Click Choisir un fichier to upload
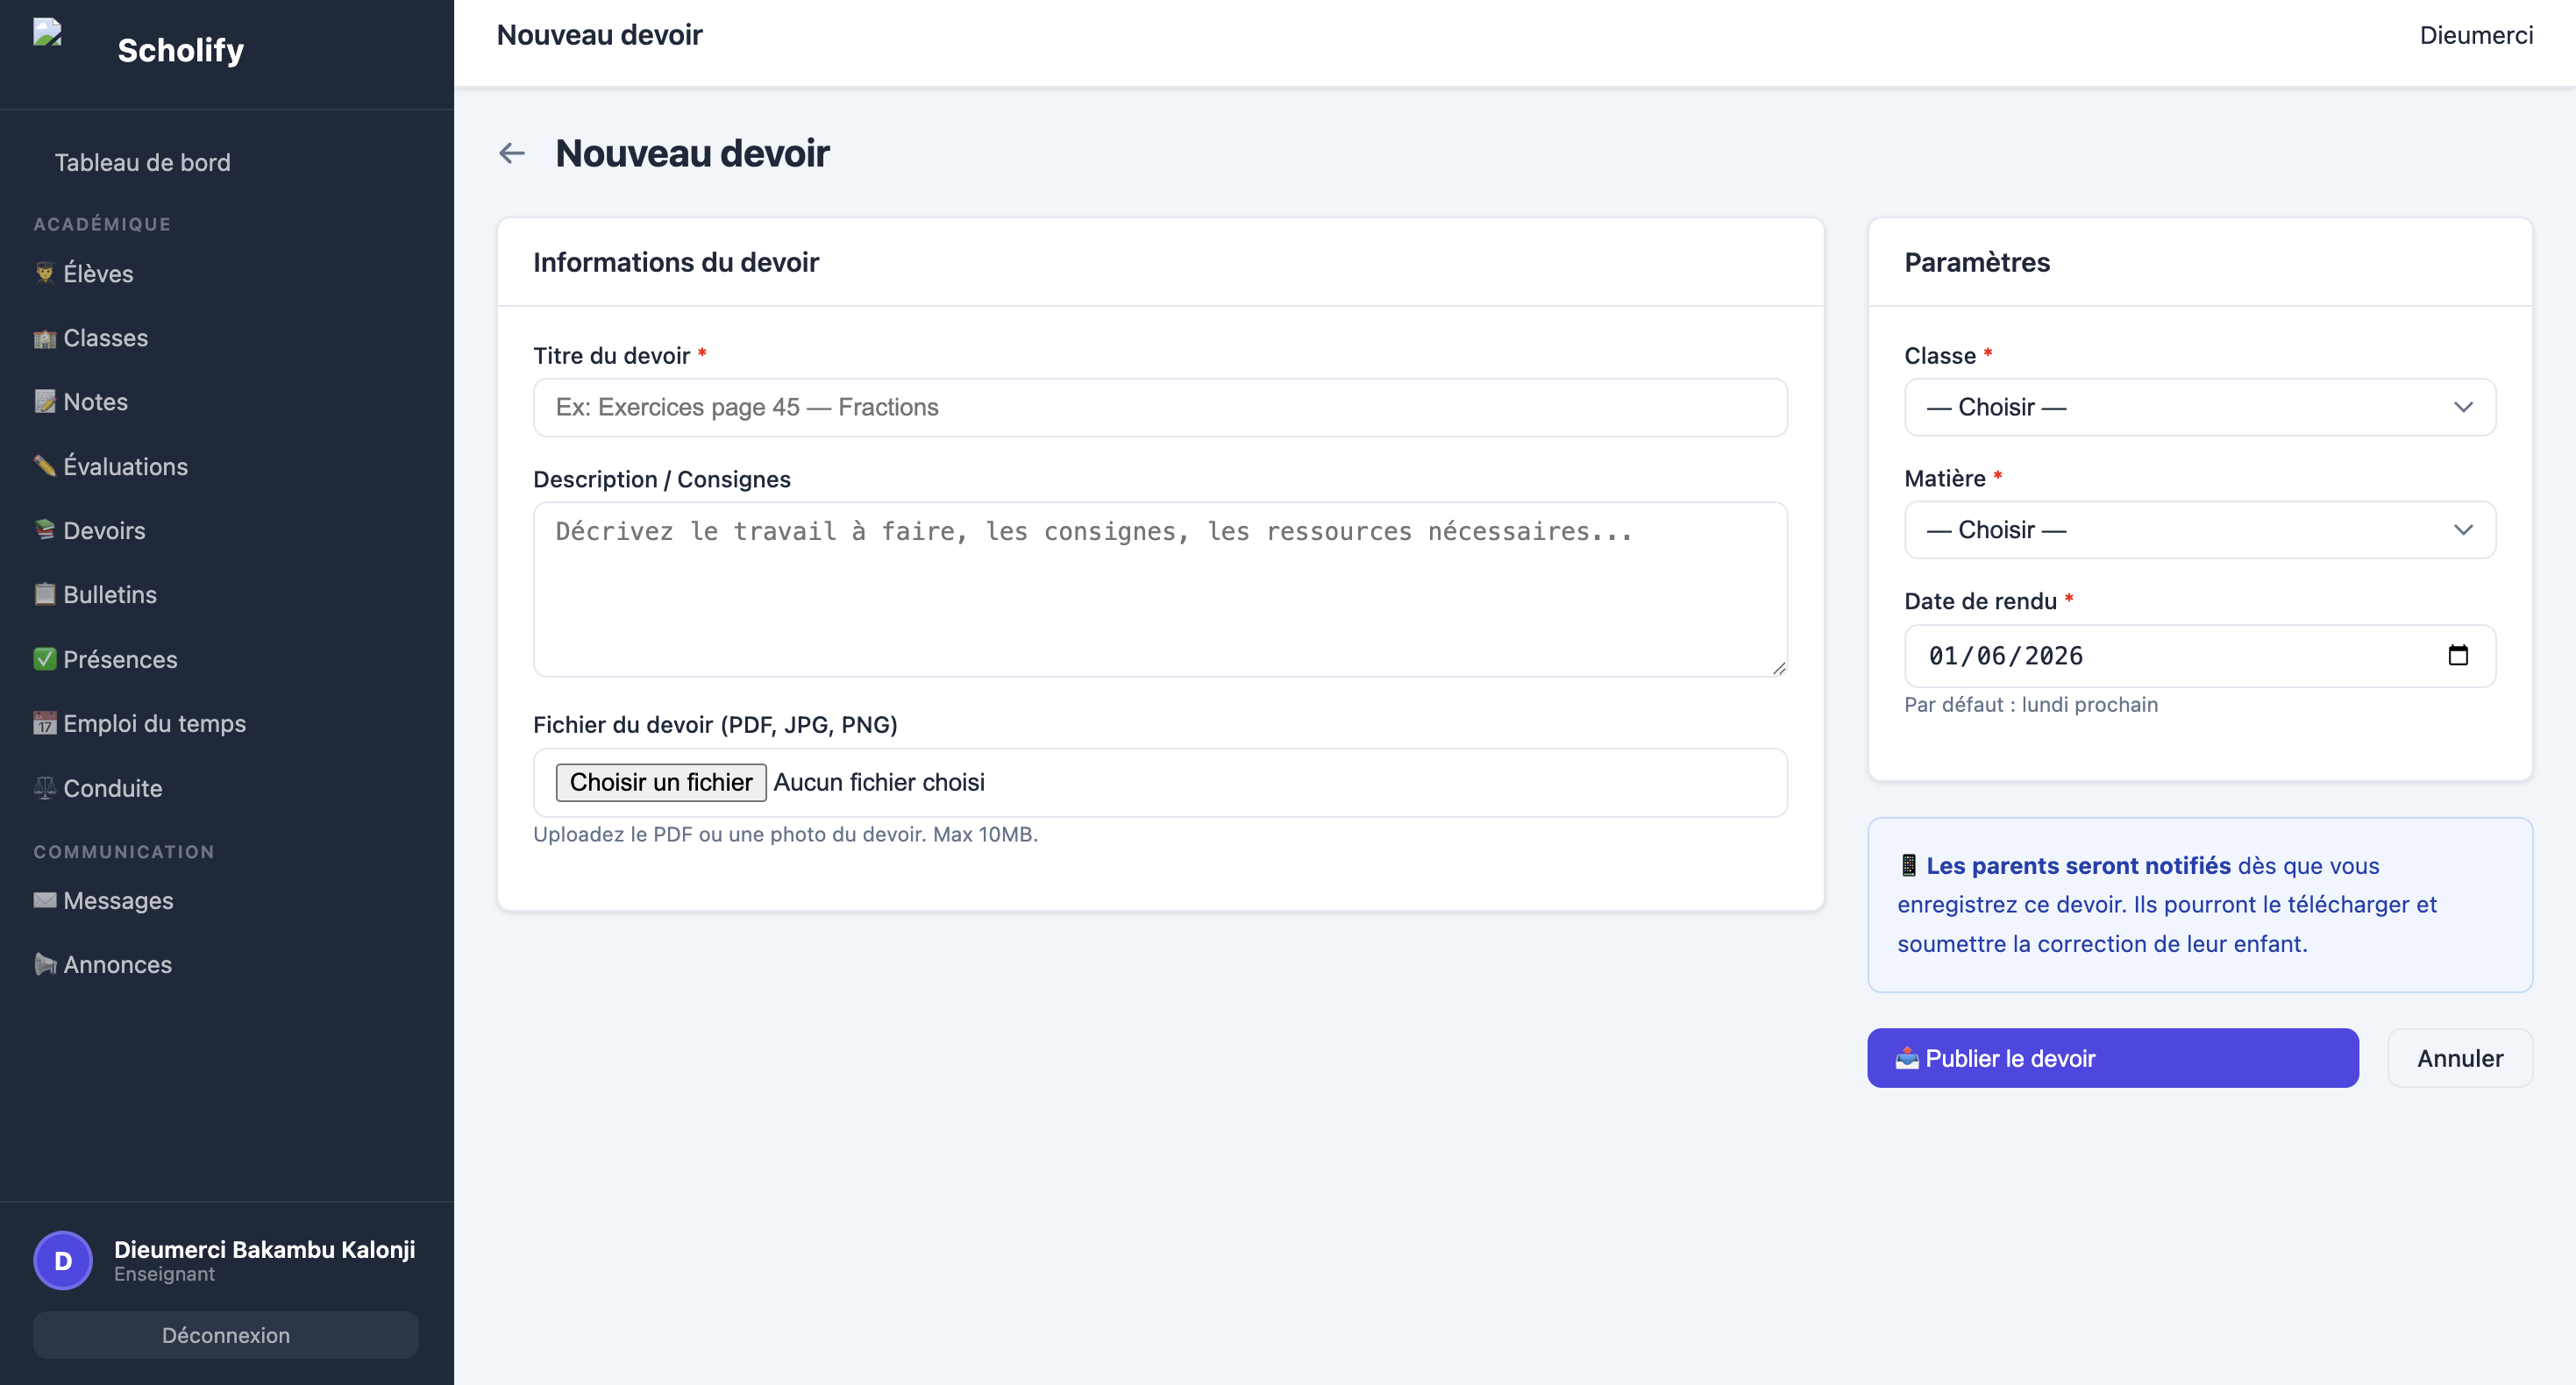Viewport: 2576px width, 1385px height. [x=660, y=782]
